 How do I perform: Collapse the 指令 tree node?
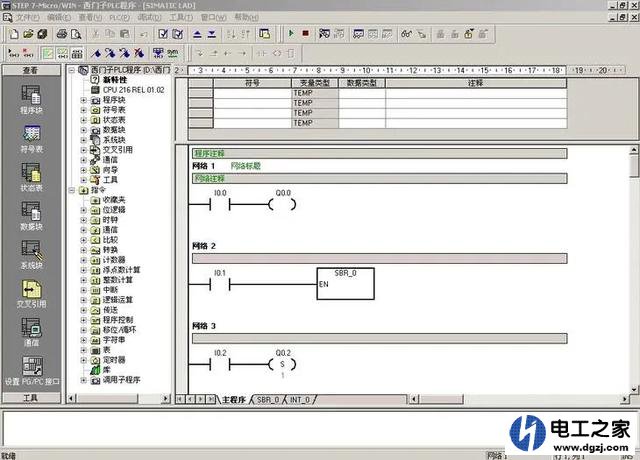72,190
